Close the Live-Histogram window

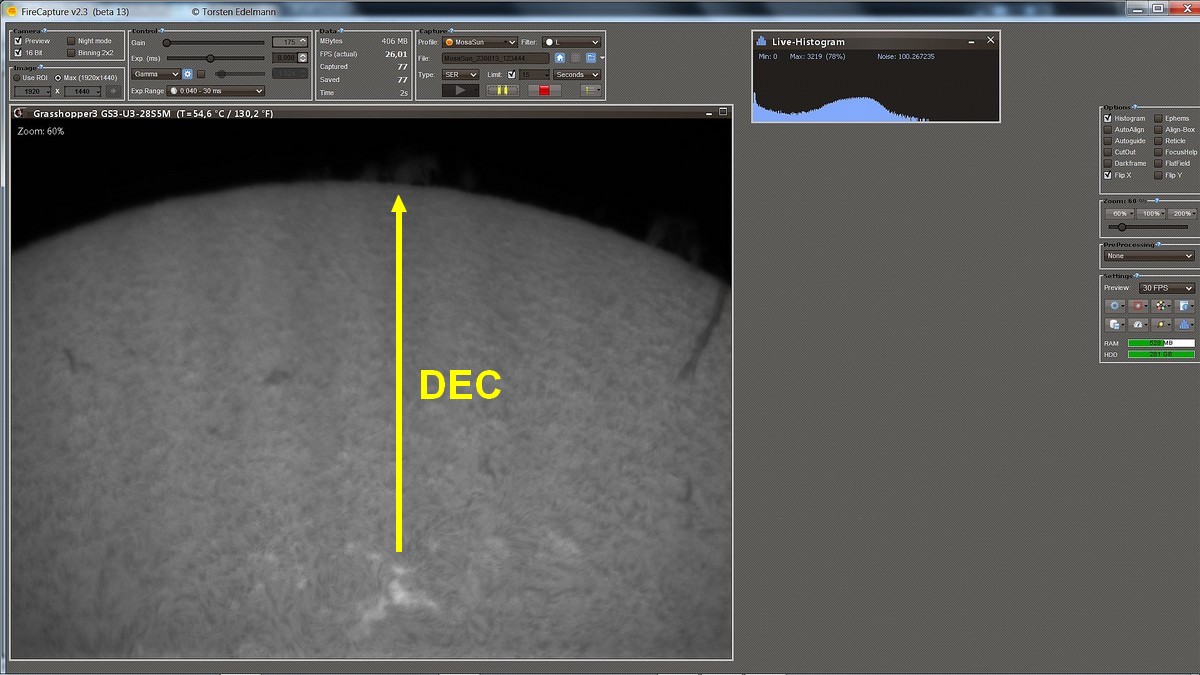(x=991, y=40)
